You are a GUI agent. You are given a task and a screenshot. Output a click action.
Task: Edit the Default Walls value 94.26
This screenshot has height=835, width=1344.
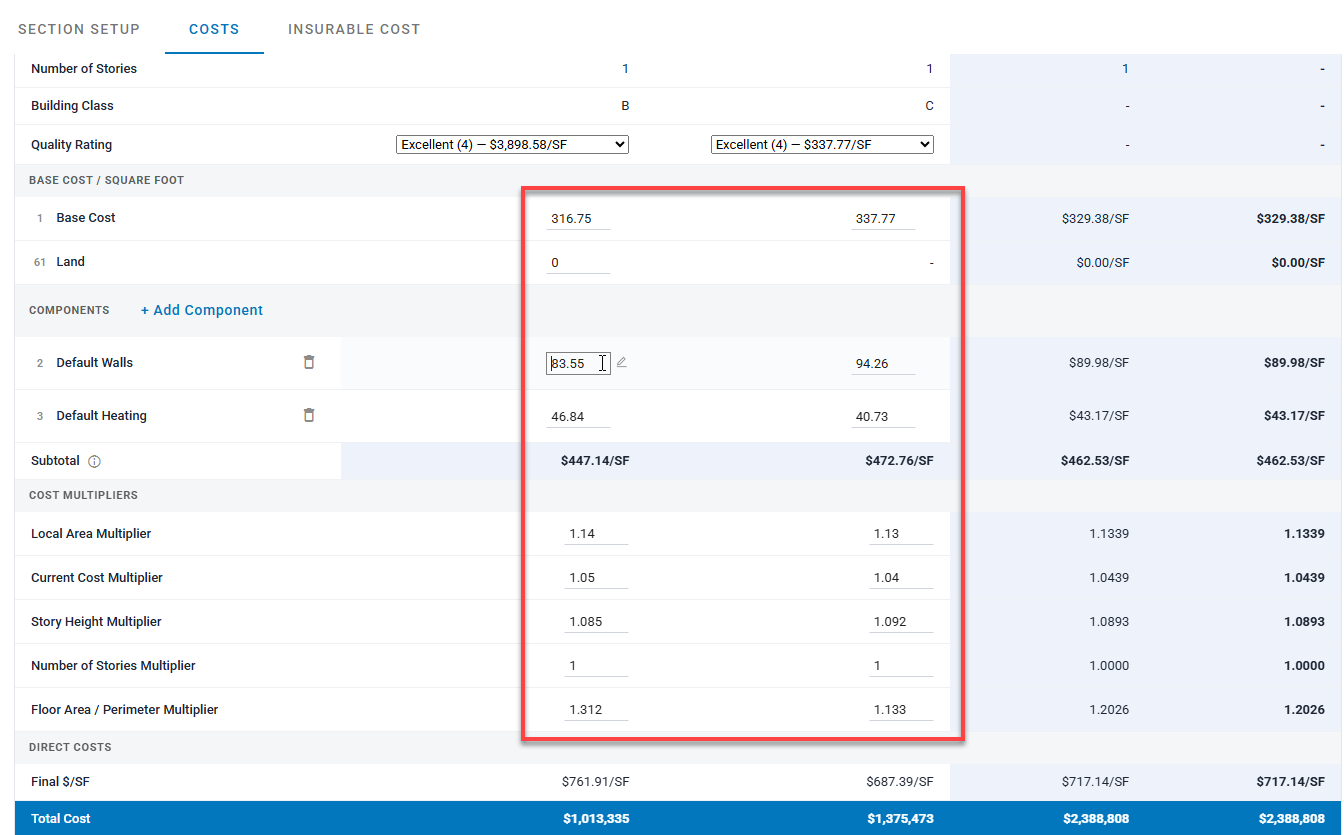pyautogui.click(x=883, y=363)
